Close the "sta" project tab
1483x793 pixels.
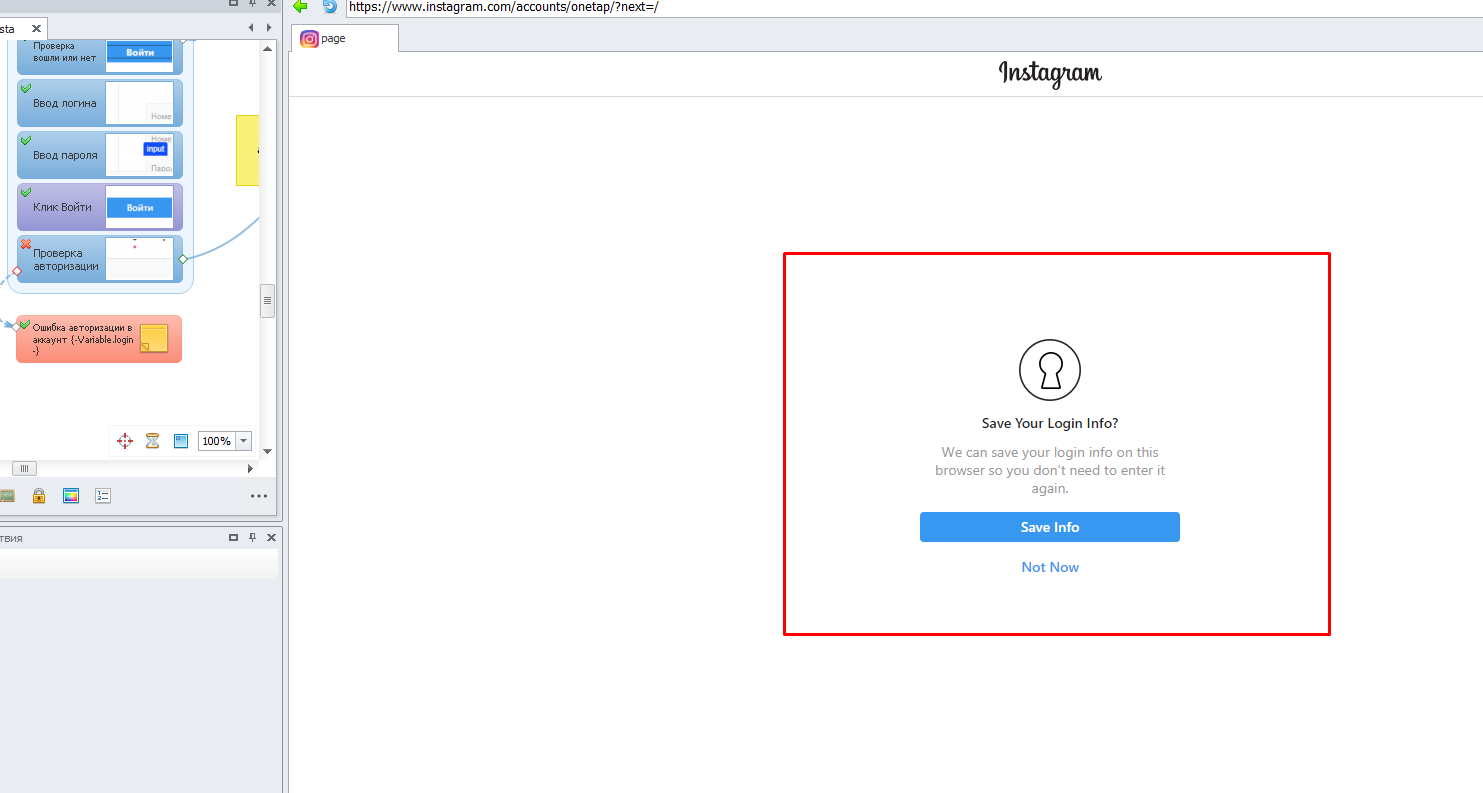point(37,29)
